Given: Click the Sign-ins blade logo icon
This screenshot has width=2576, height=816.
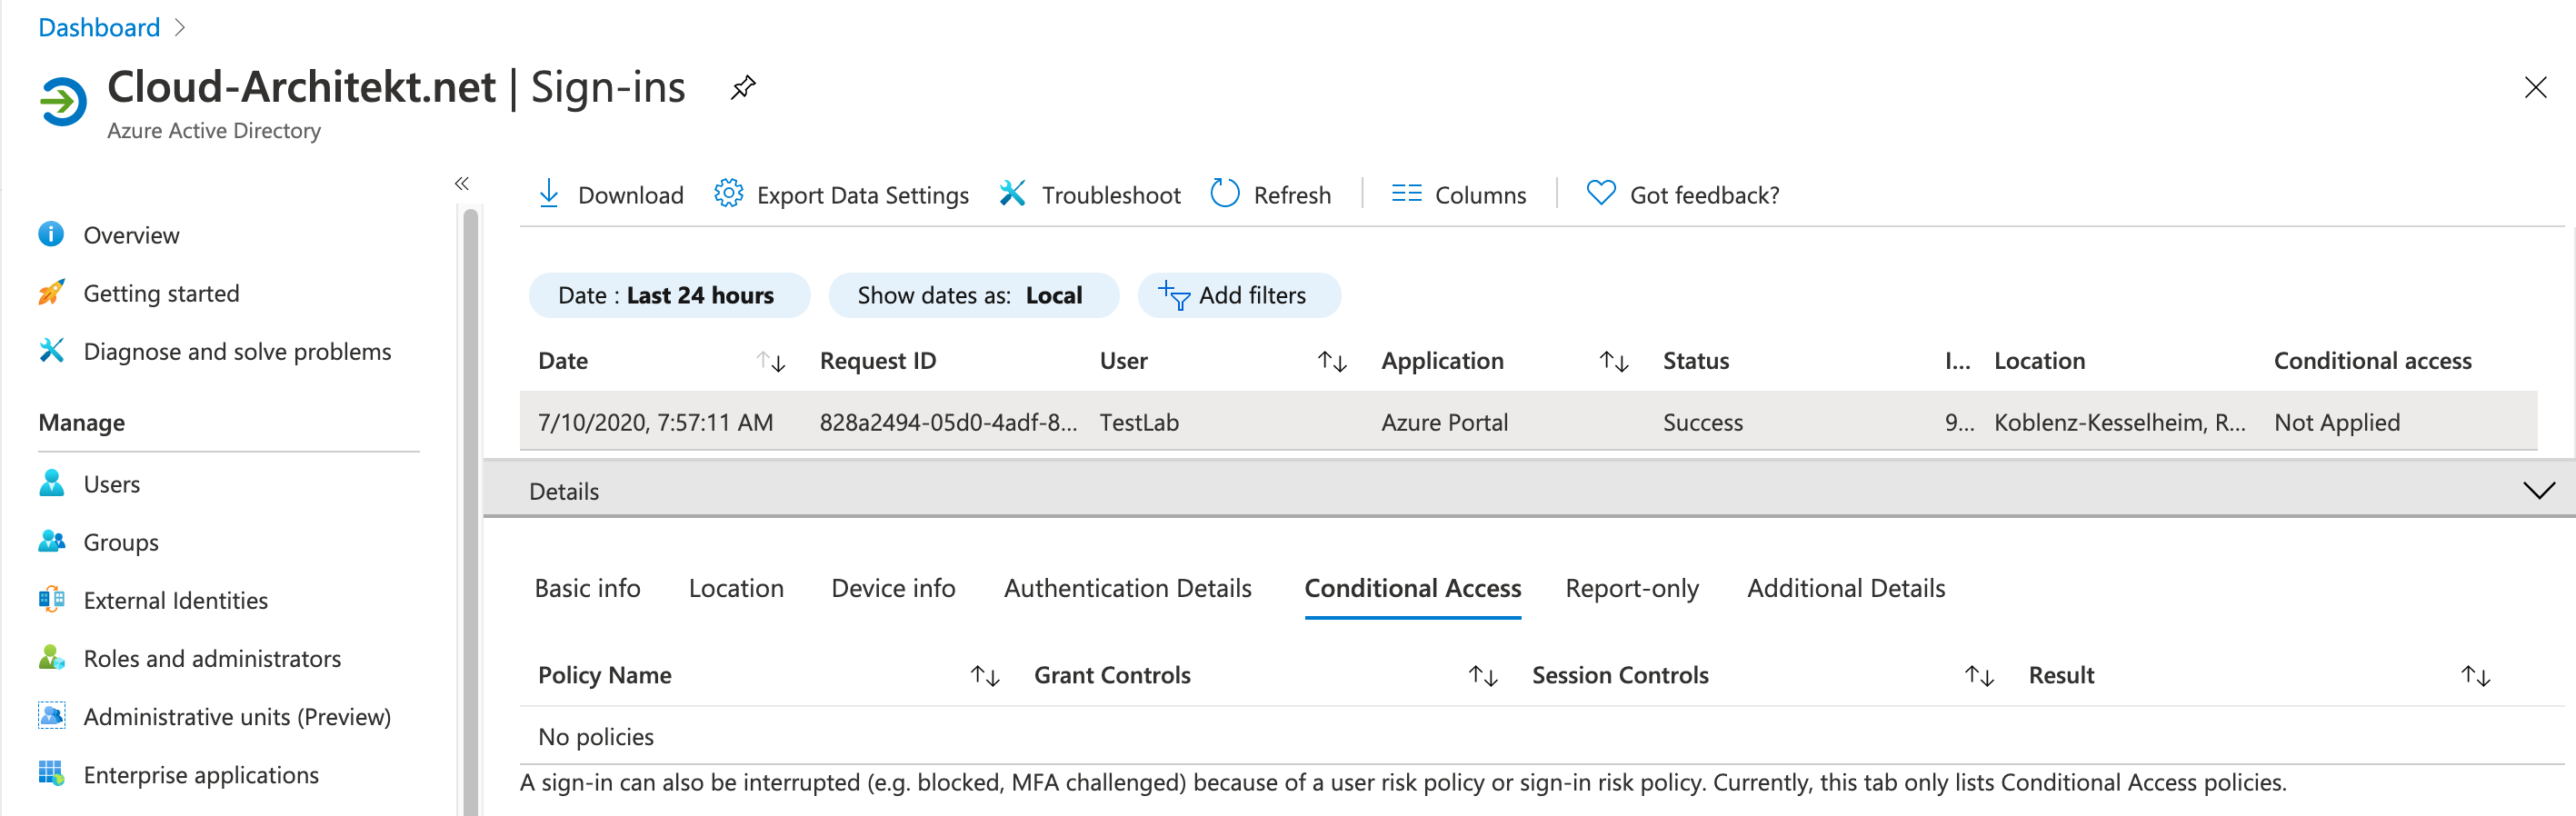Looking at the screenshot, I should [63, 101].
